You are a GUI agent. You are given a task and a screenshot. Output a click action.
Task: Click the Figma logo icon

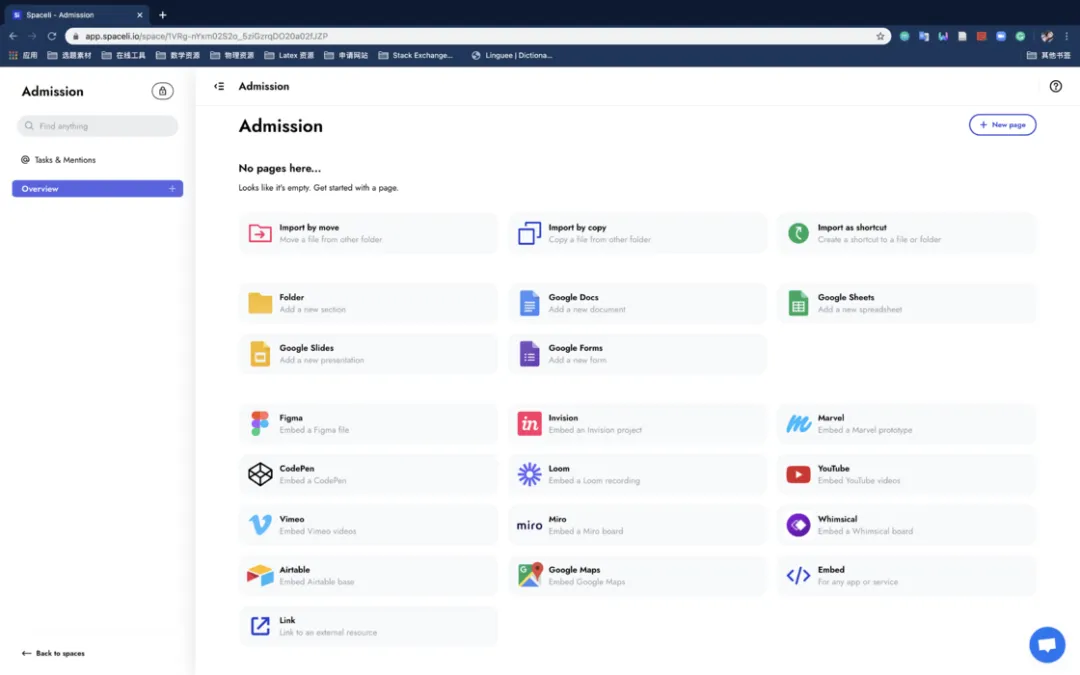(x=260, y=424)
